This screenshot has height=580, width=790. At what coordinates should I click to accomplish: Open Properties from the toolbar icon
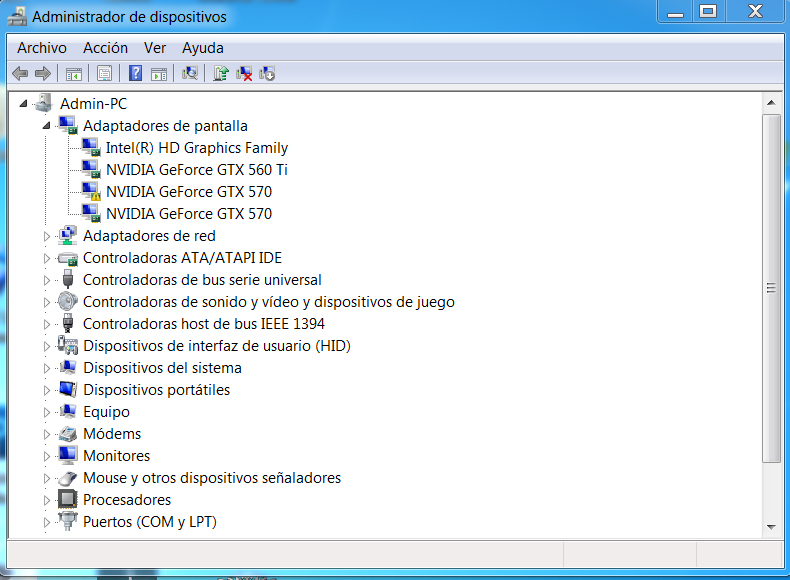pyautogui.click(x=104, y=74)
